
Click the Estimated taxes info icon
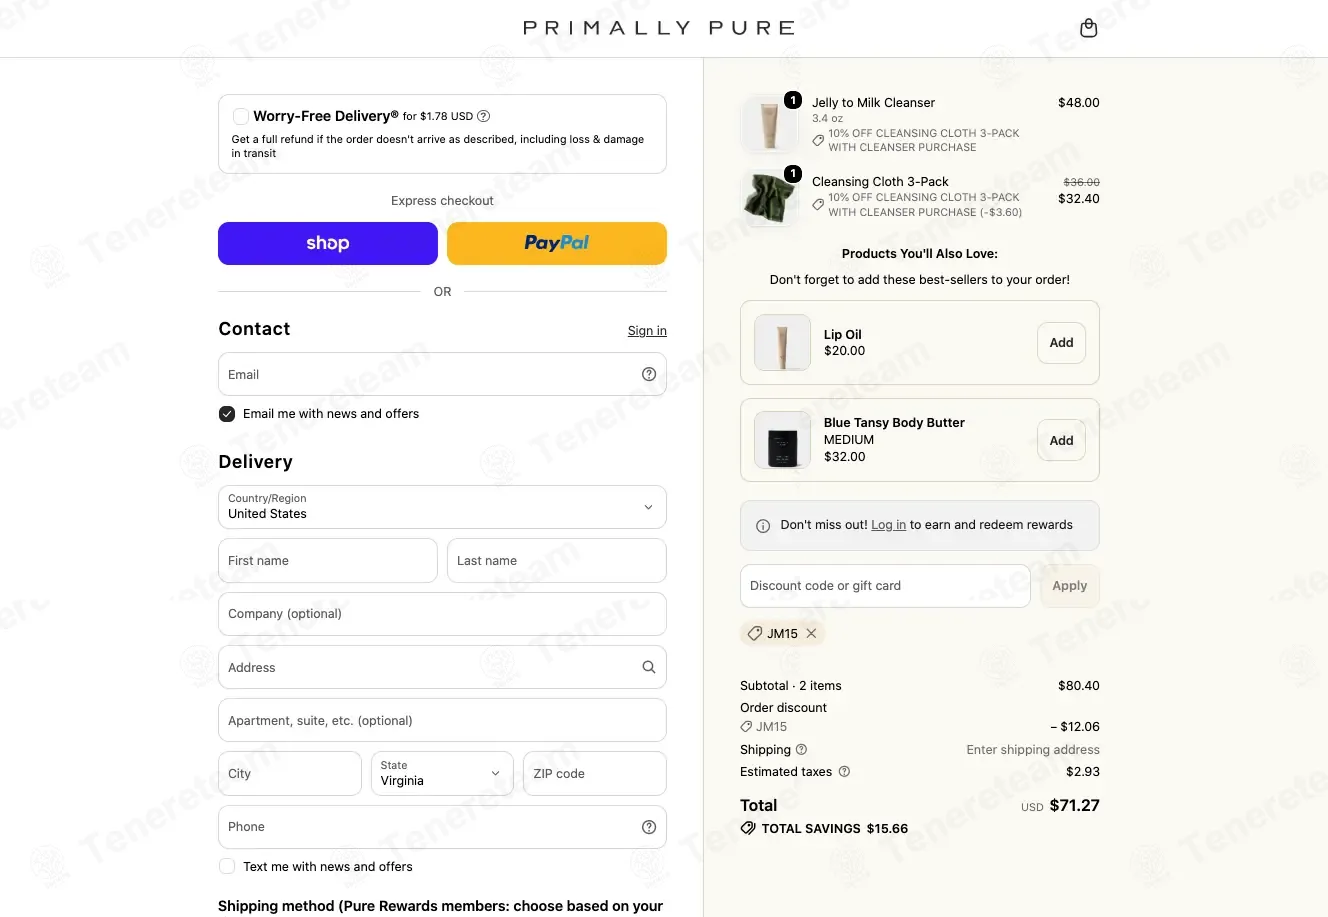point(844,772)
